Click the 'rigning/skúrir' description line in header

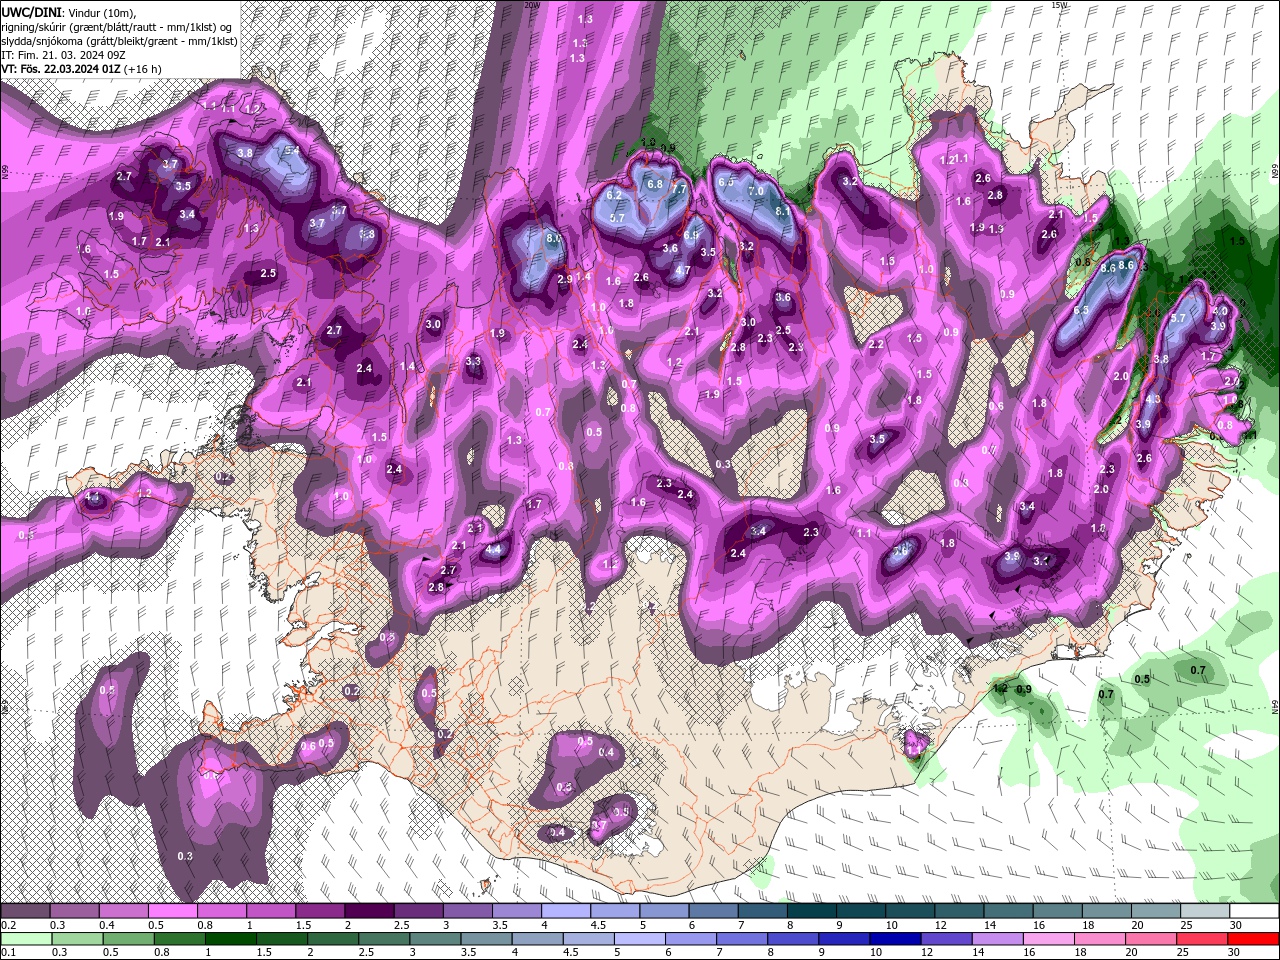click(x=119, y=26)
